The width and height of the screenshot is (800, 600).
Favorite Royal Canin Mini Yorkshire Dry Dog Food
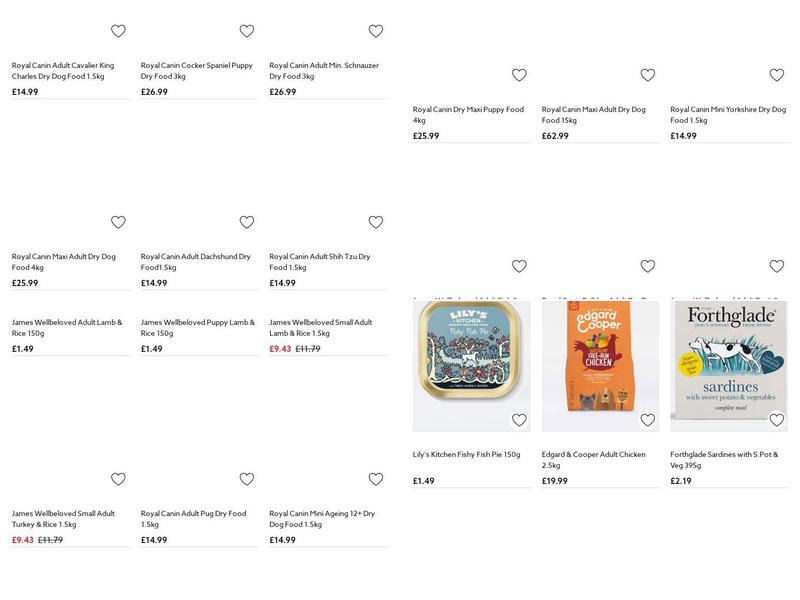pyautogui.click(x=777, y=75)
